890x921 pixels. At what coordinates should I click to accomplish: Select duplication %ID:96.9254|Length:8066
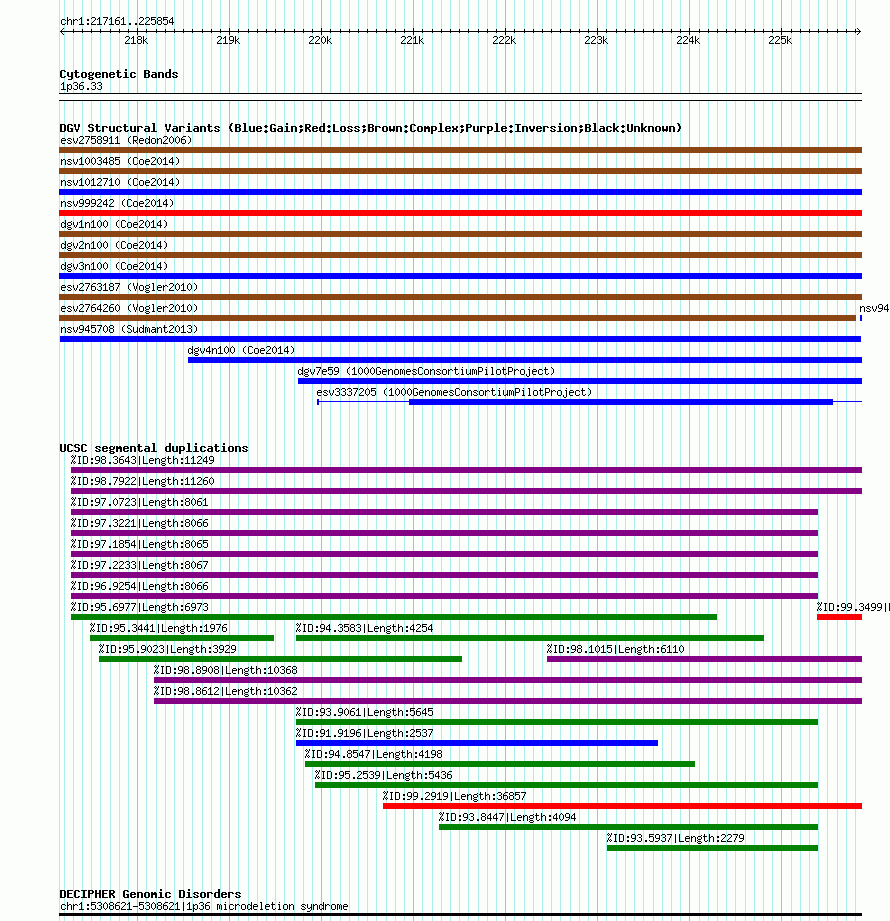[x=139, y=586]
